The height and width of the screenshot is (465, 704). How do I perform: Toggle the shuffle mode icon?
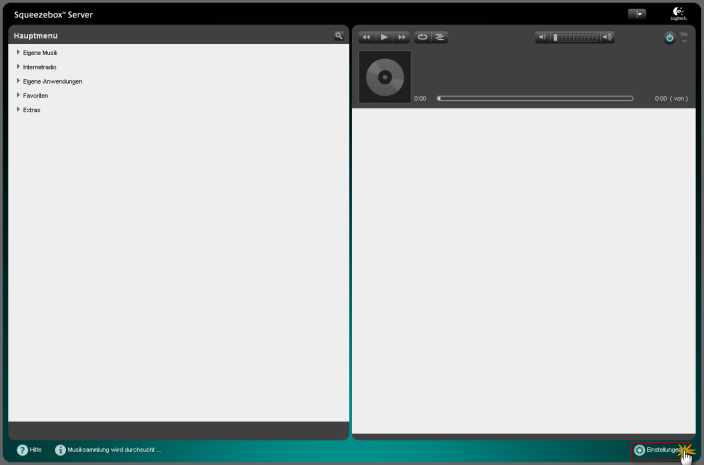[x=440, y=37]
